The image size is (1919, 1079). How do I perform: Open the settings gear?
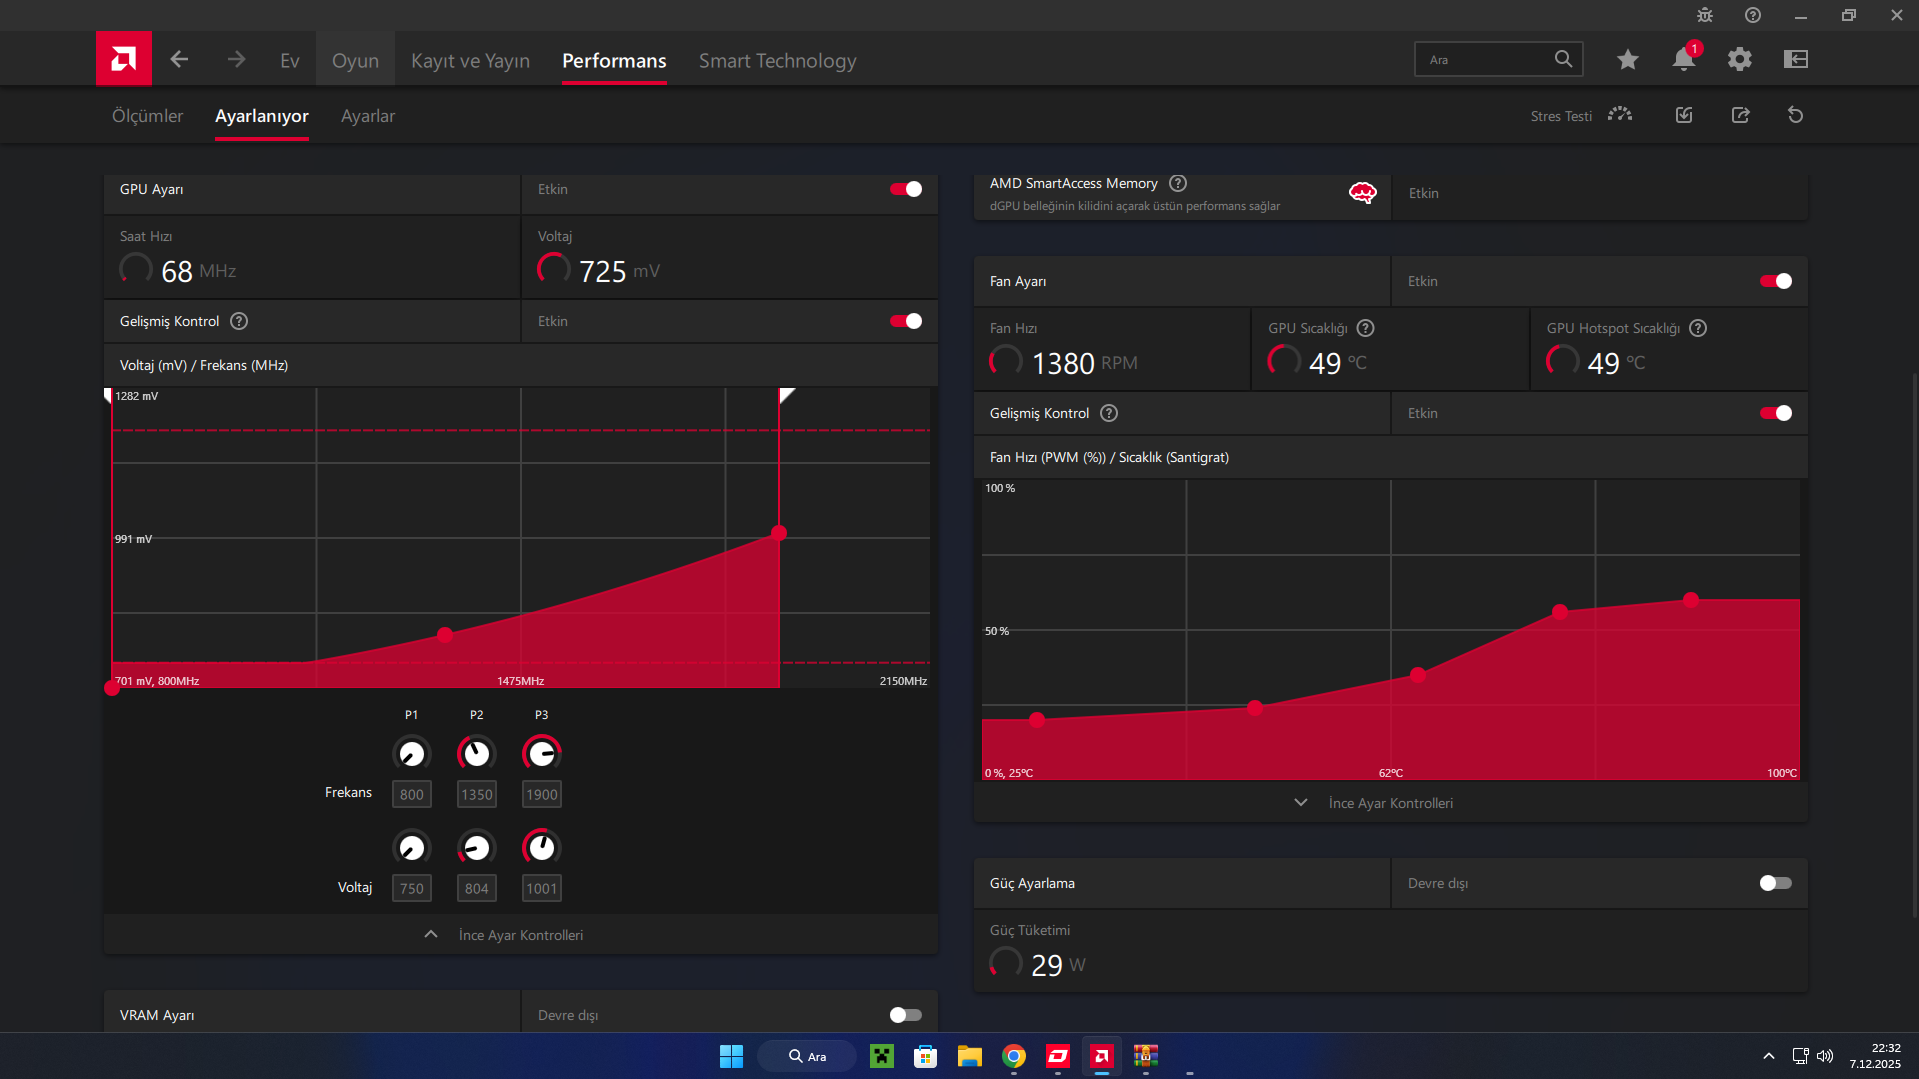pos(1740,59)
